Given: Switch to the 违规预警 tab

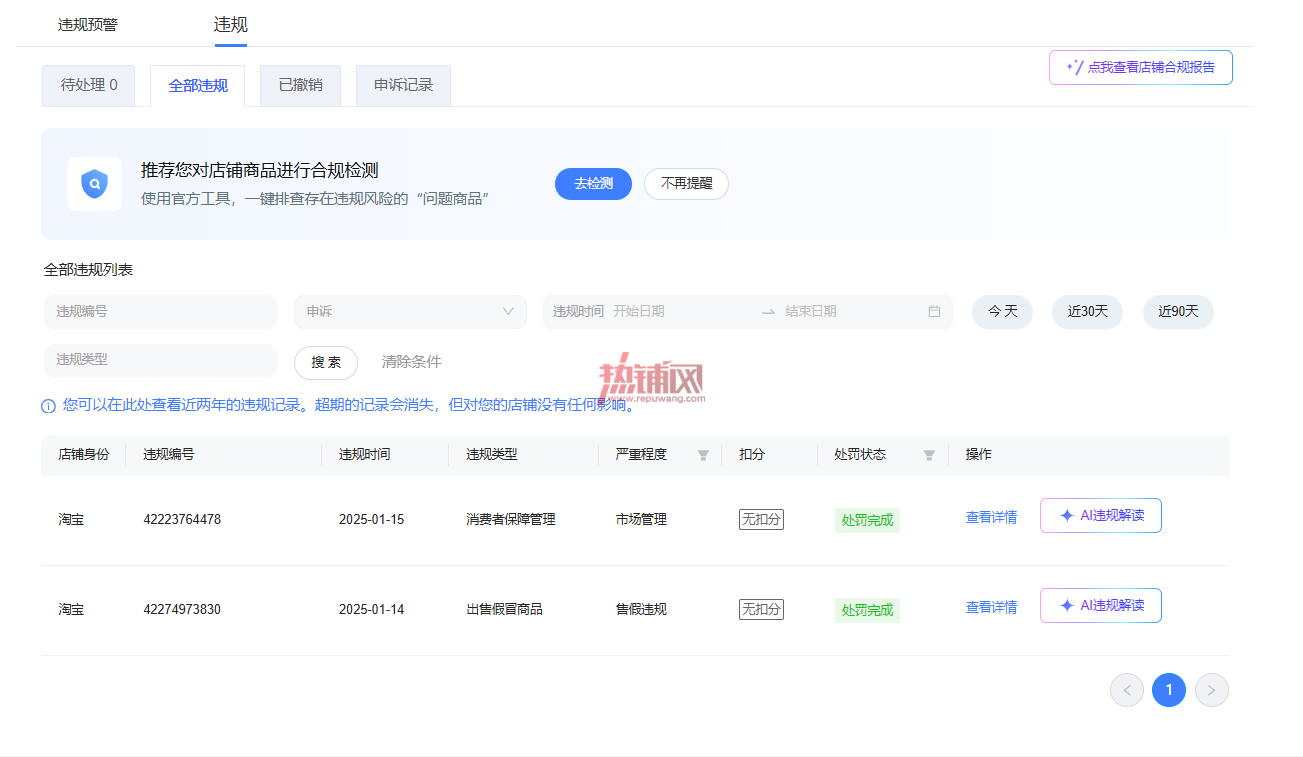Looking at the screenshot, I should (x=87, y=25).
